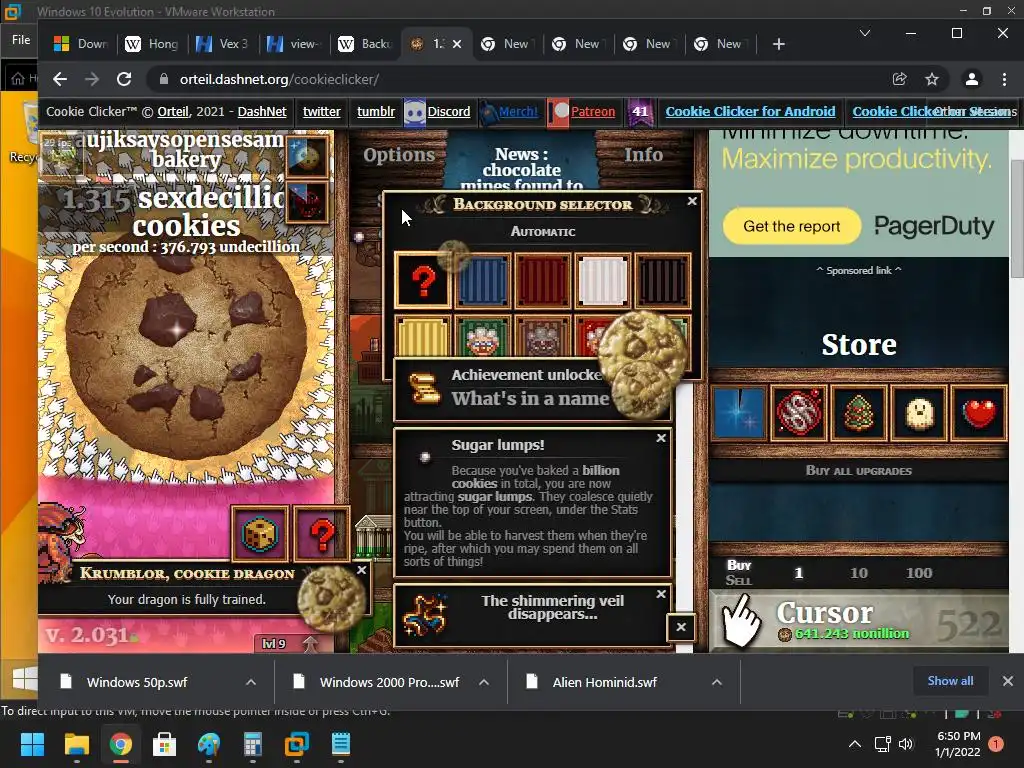Open a new browser tab with plus
This screenshot has height=768, width=1024.
pyautogui.click(x=778, y=44)
